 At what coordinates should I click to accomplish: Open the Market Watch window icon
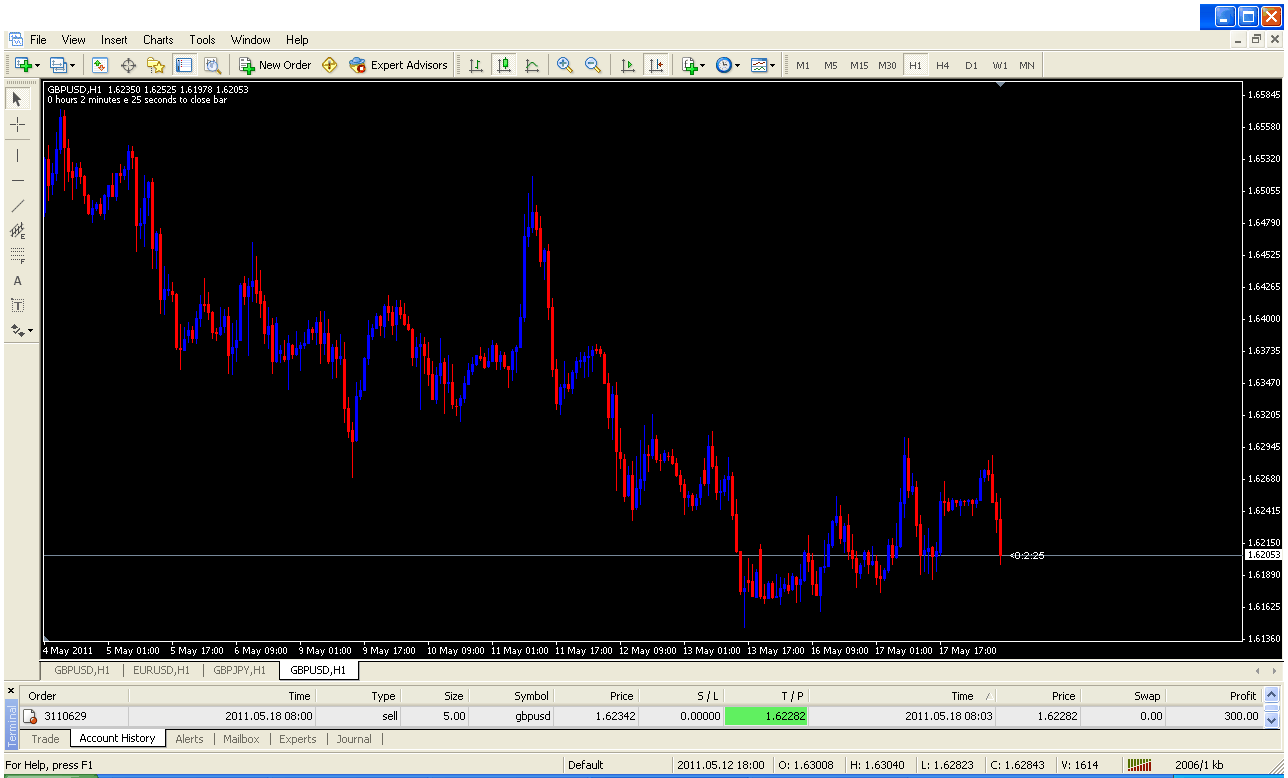pos(100,65)
